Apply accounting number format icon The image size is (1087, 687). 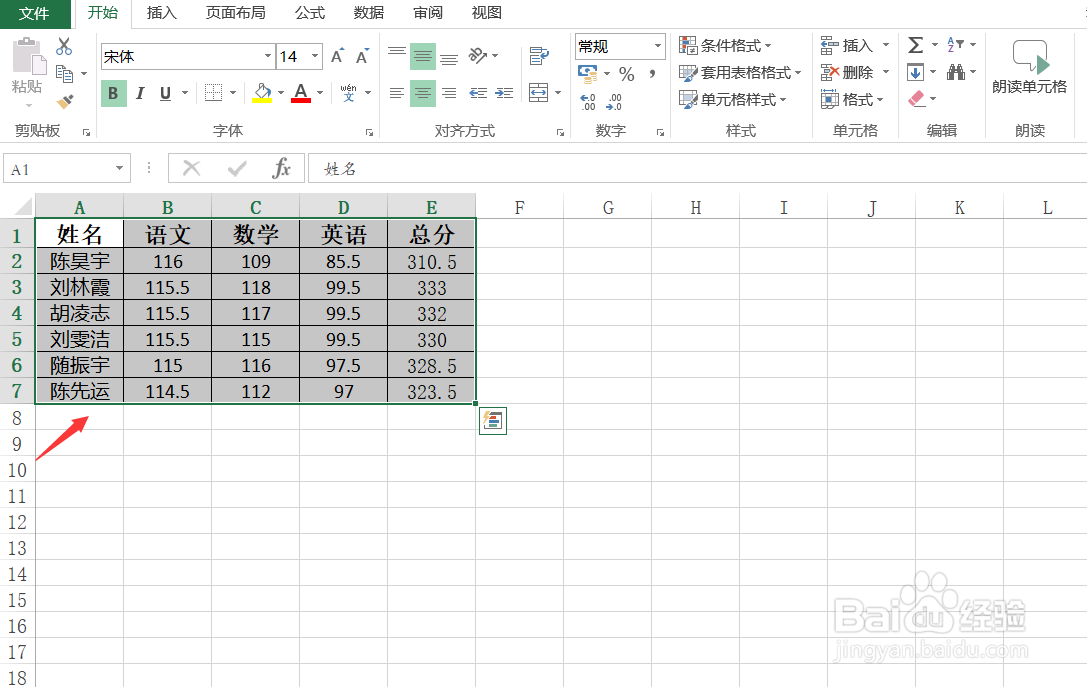click(588, 73)
